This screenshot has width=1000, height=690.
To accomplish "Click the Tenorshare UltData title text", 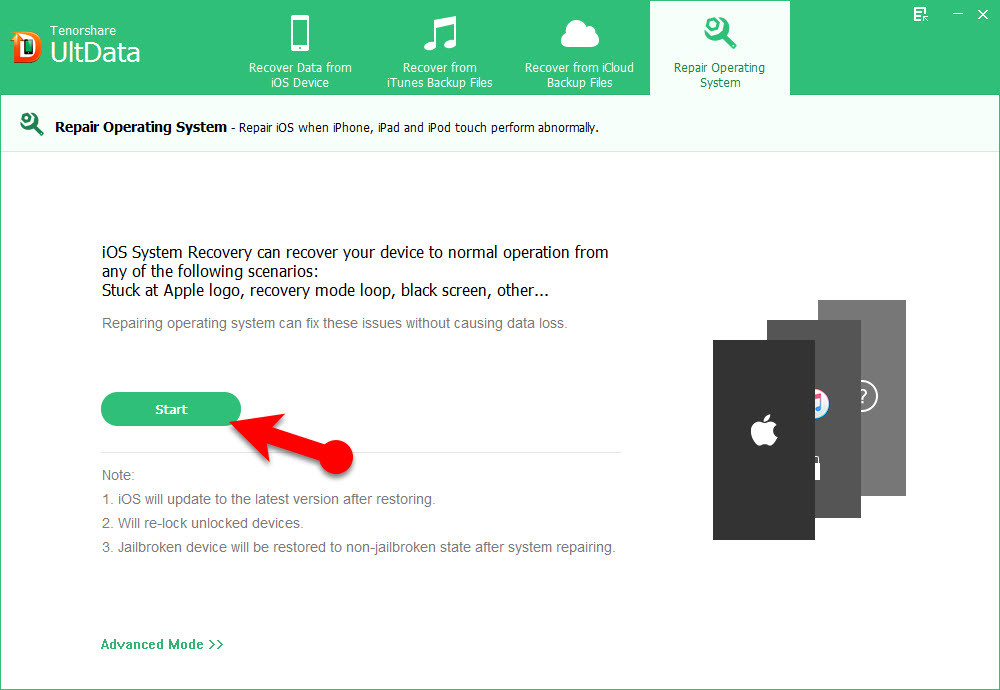I will point(94,45).
